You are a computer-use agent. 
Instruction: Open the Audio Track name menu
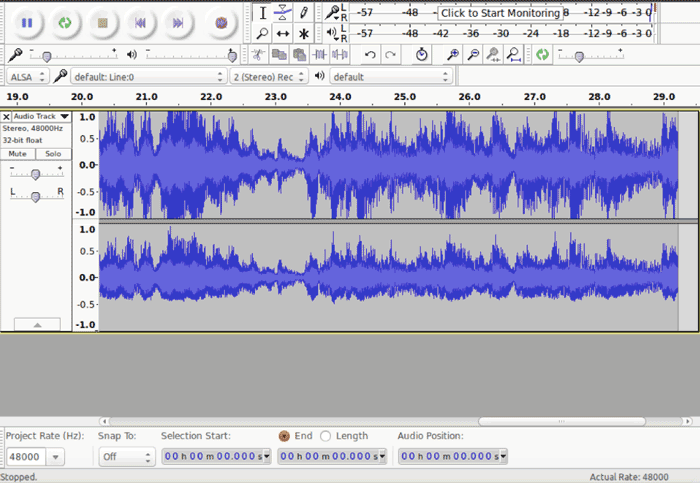tap(40, 117)
